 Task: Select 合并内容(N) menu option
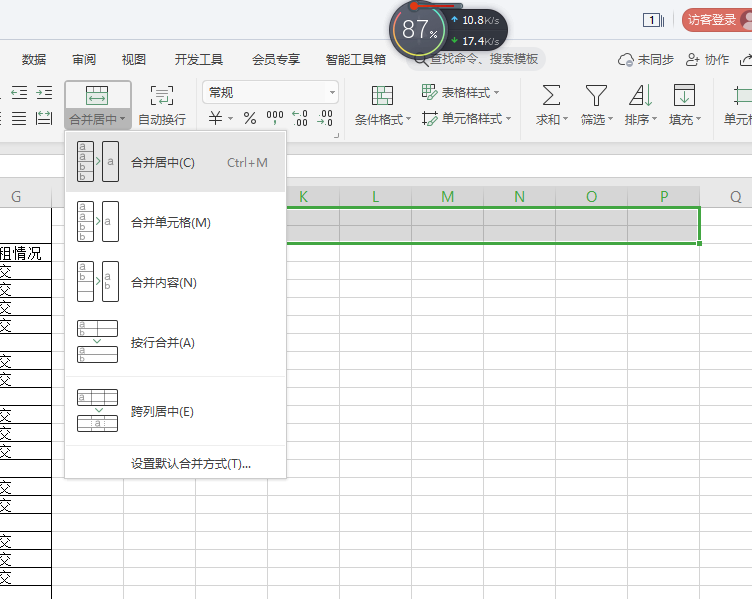pos(176,282)
